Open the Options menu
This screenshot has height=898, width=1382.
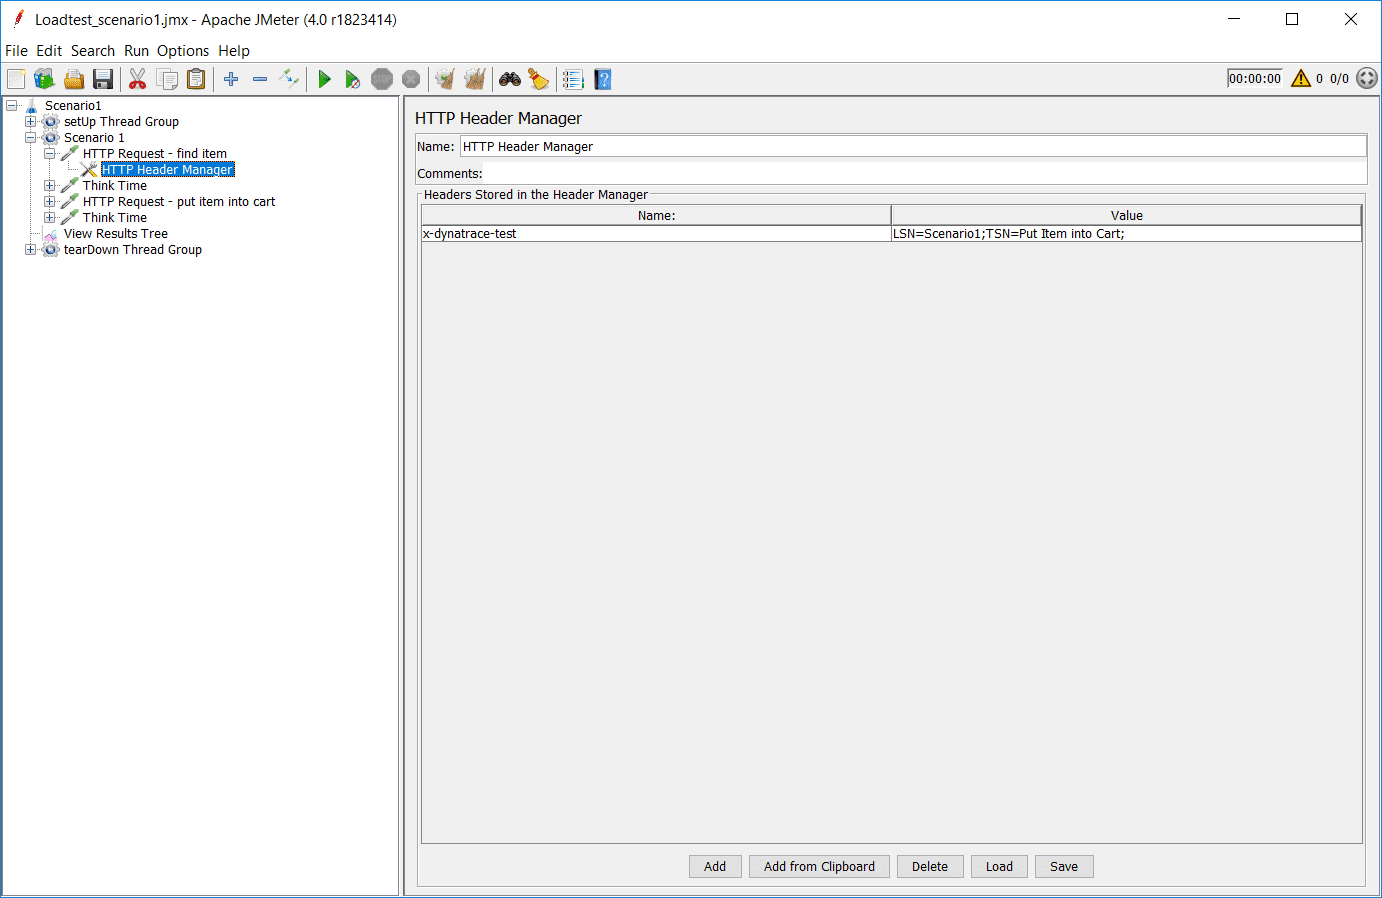point(183,51)
